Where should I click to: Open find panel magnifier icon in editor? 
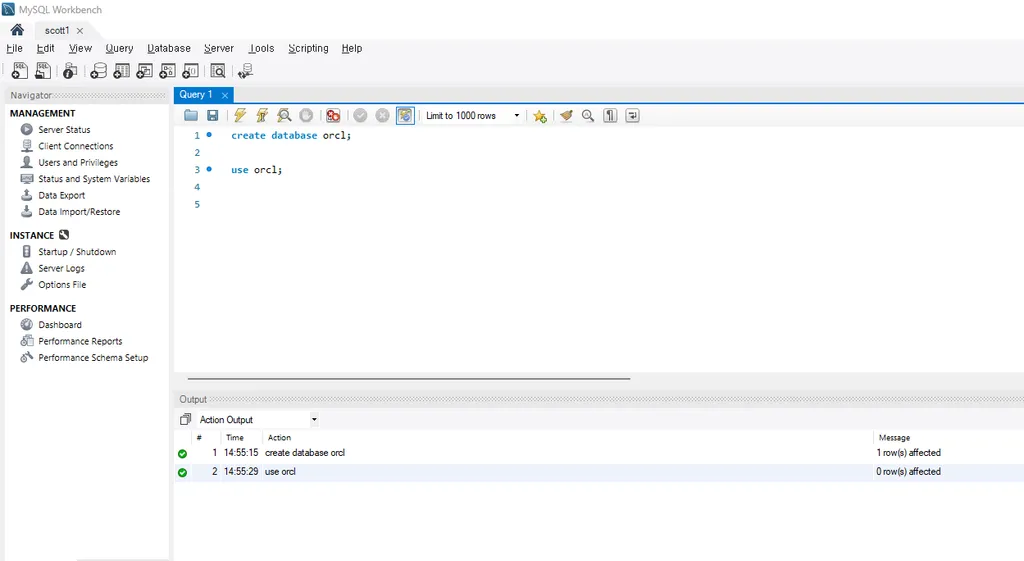click(x=588, y=116)
